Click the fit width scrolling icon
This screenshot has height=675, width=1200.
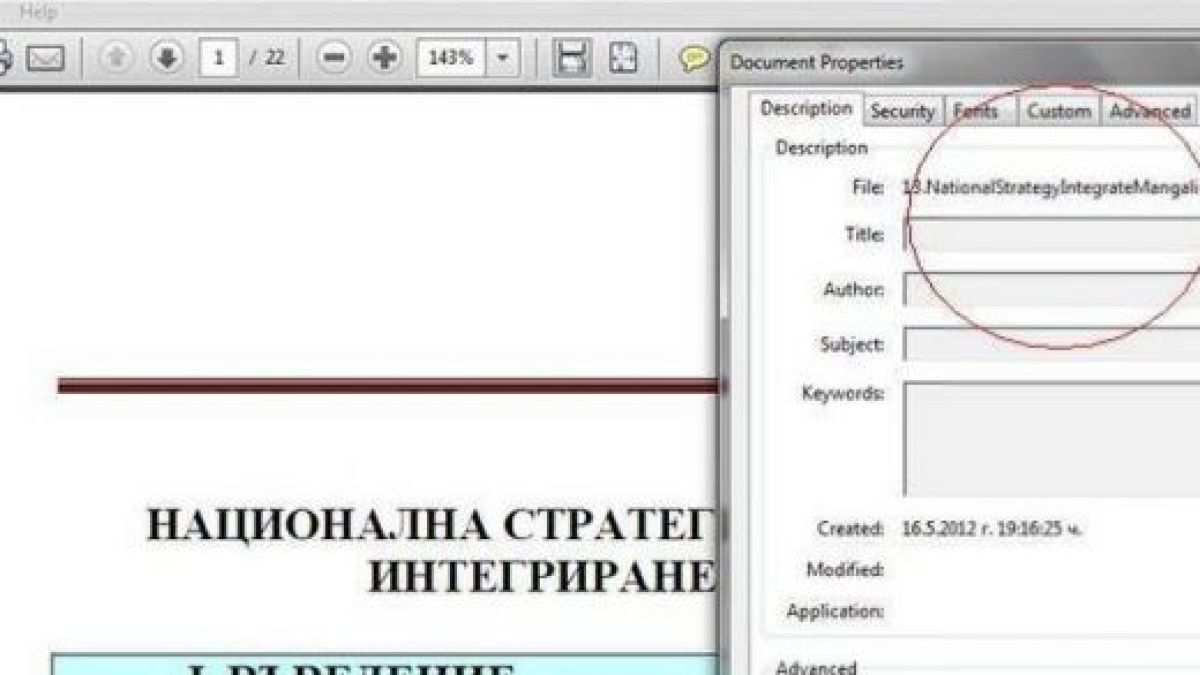pos(571,58)
